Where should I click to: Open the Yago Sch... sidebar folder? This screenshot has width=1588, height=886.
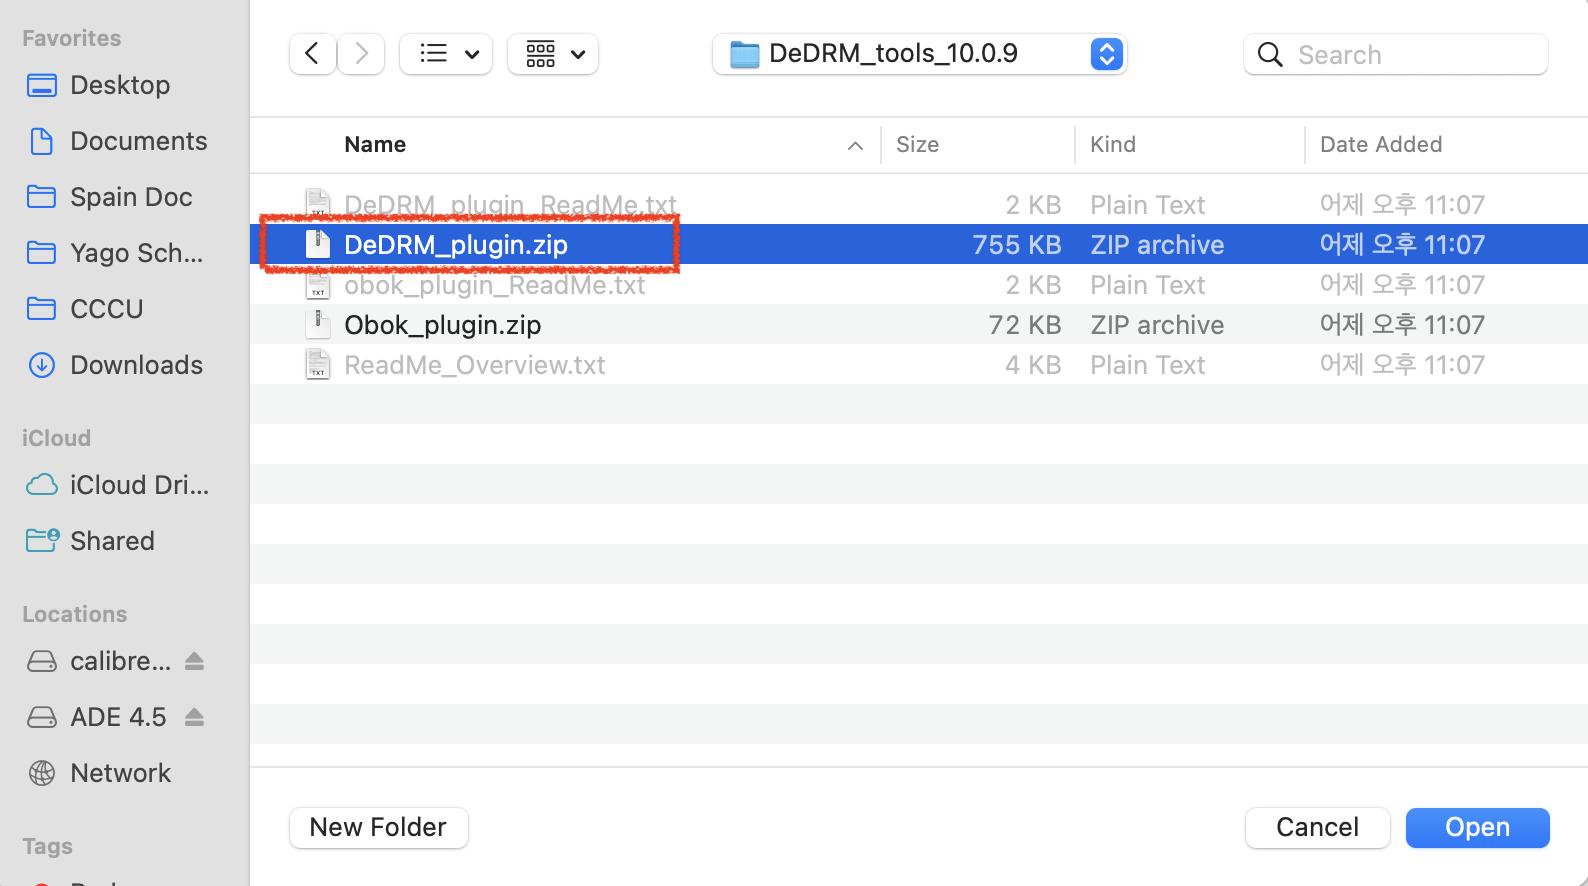click(137, 253)
